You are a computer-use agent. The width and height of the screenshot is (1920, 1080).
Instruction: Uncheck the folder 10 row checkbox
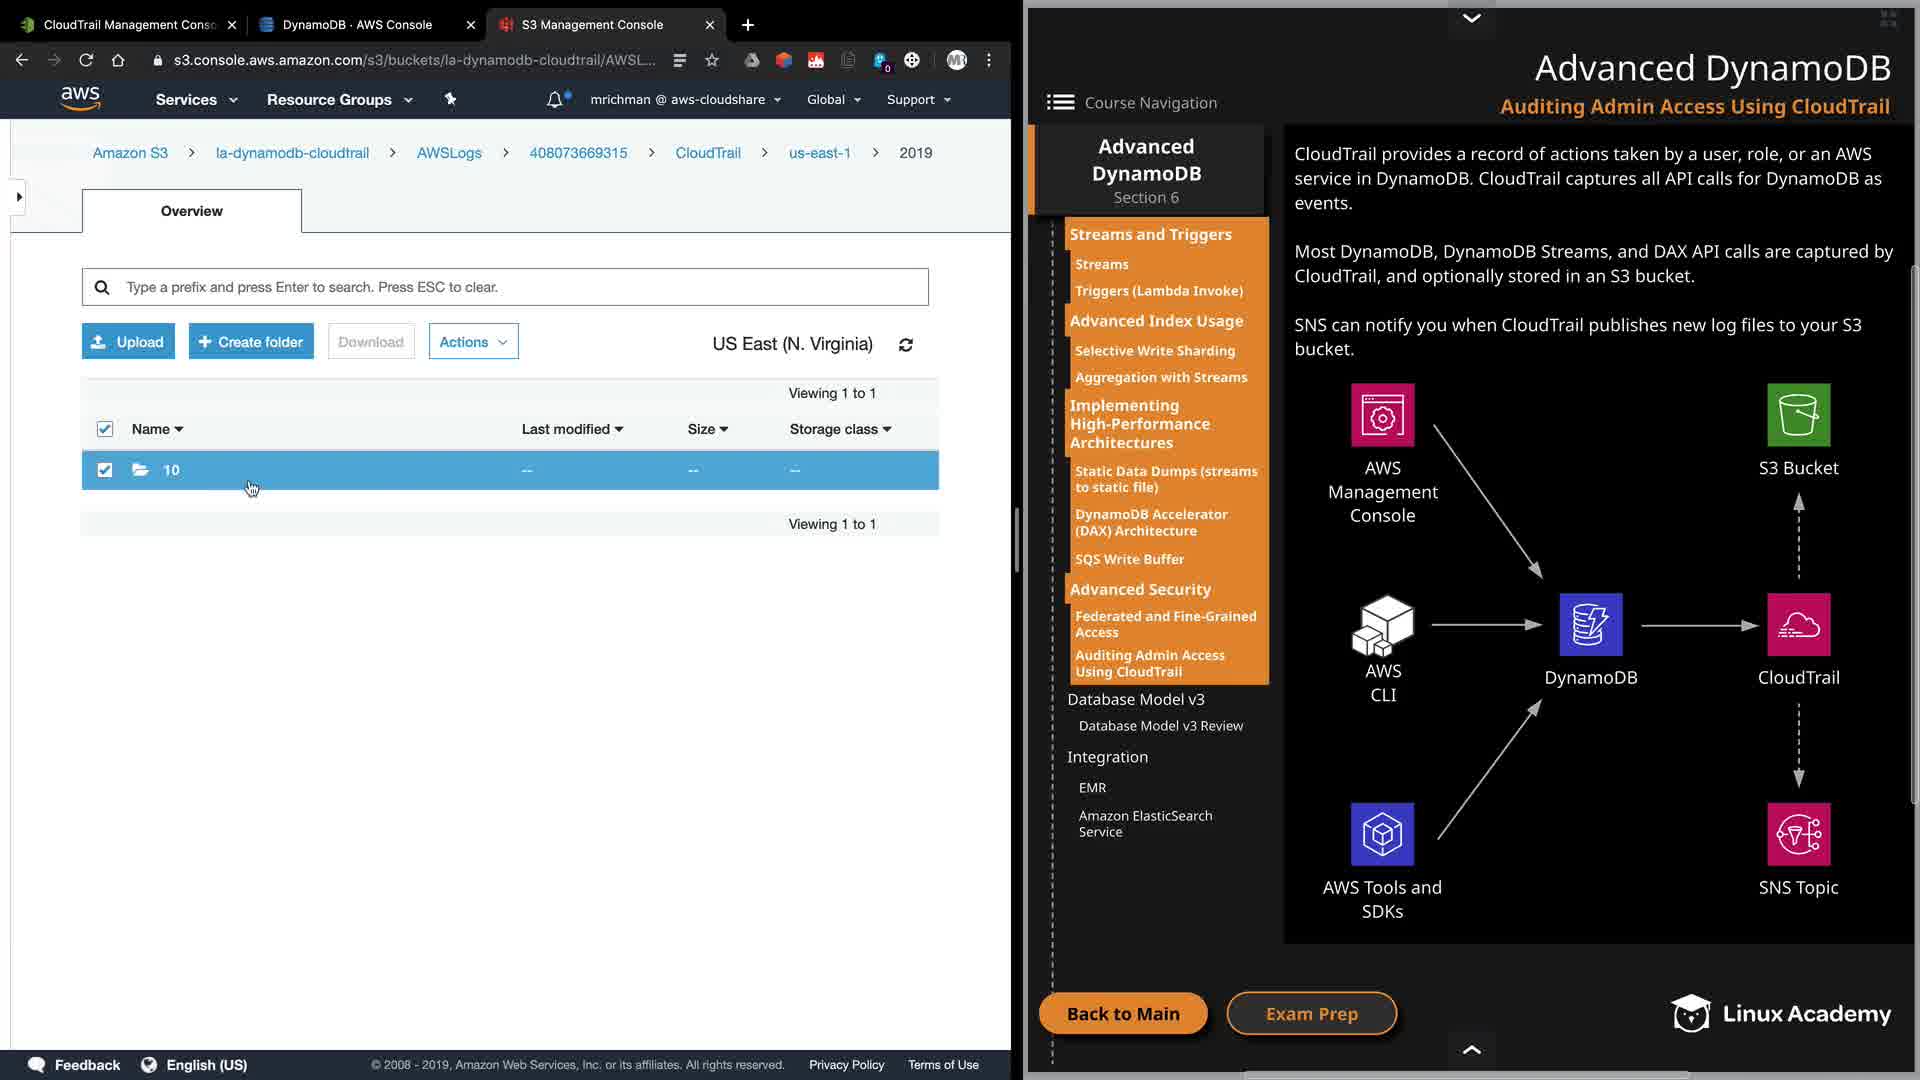click(105, 470)
